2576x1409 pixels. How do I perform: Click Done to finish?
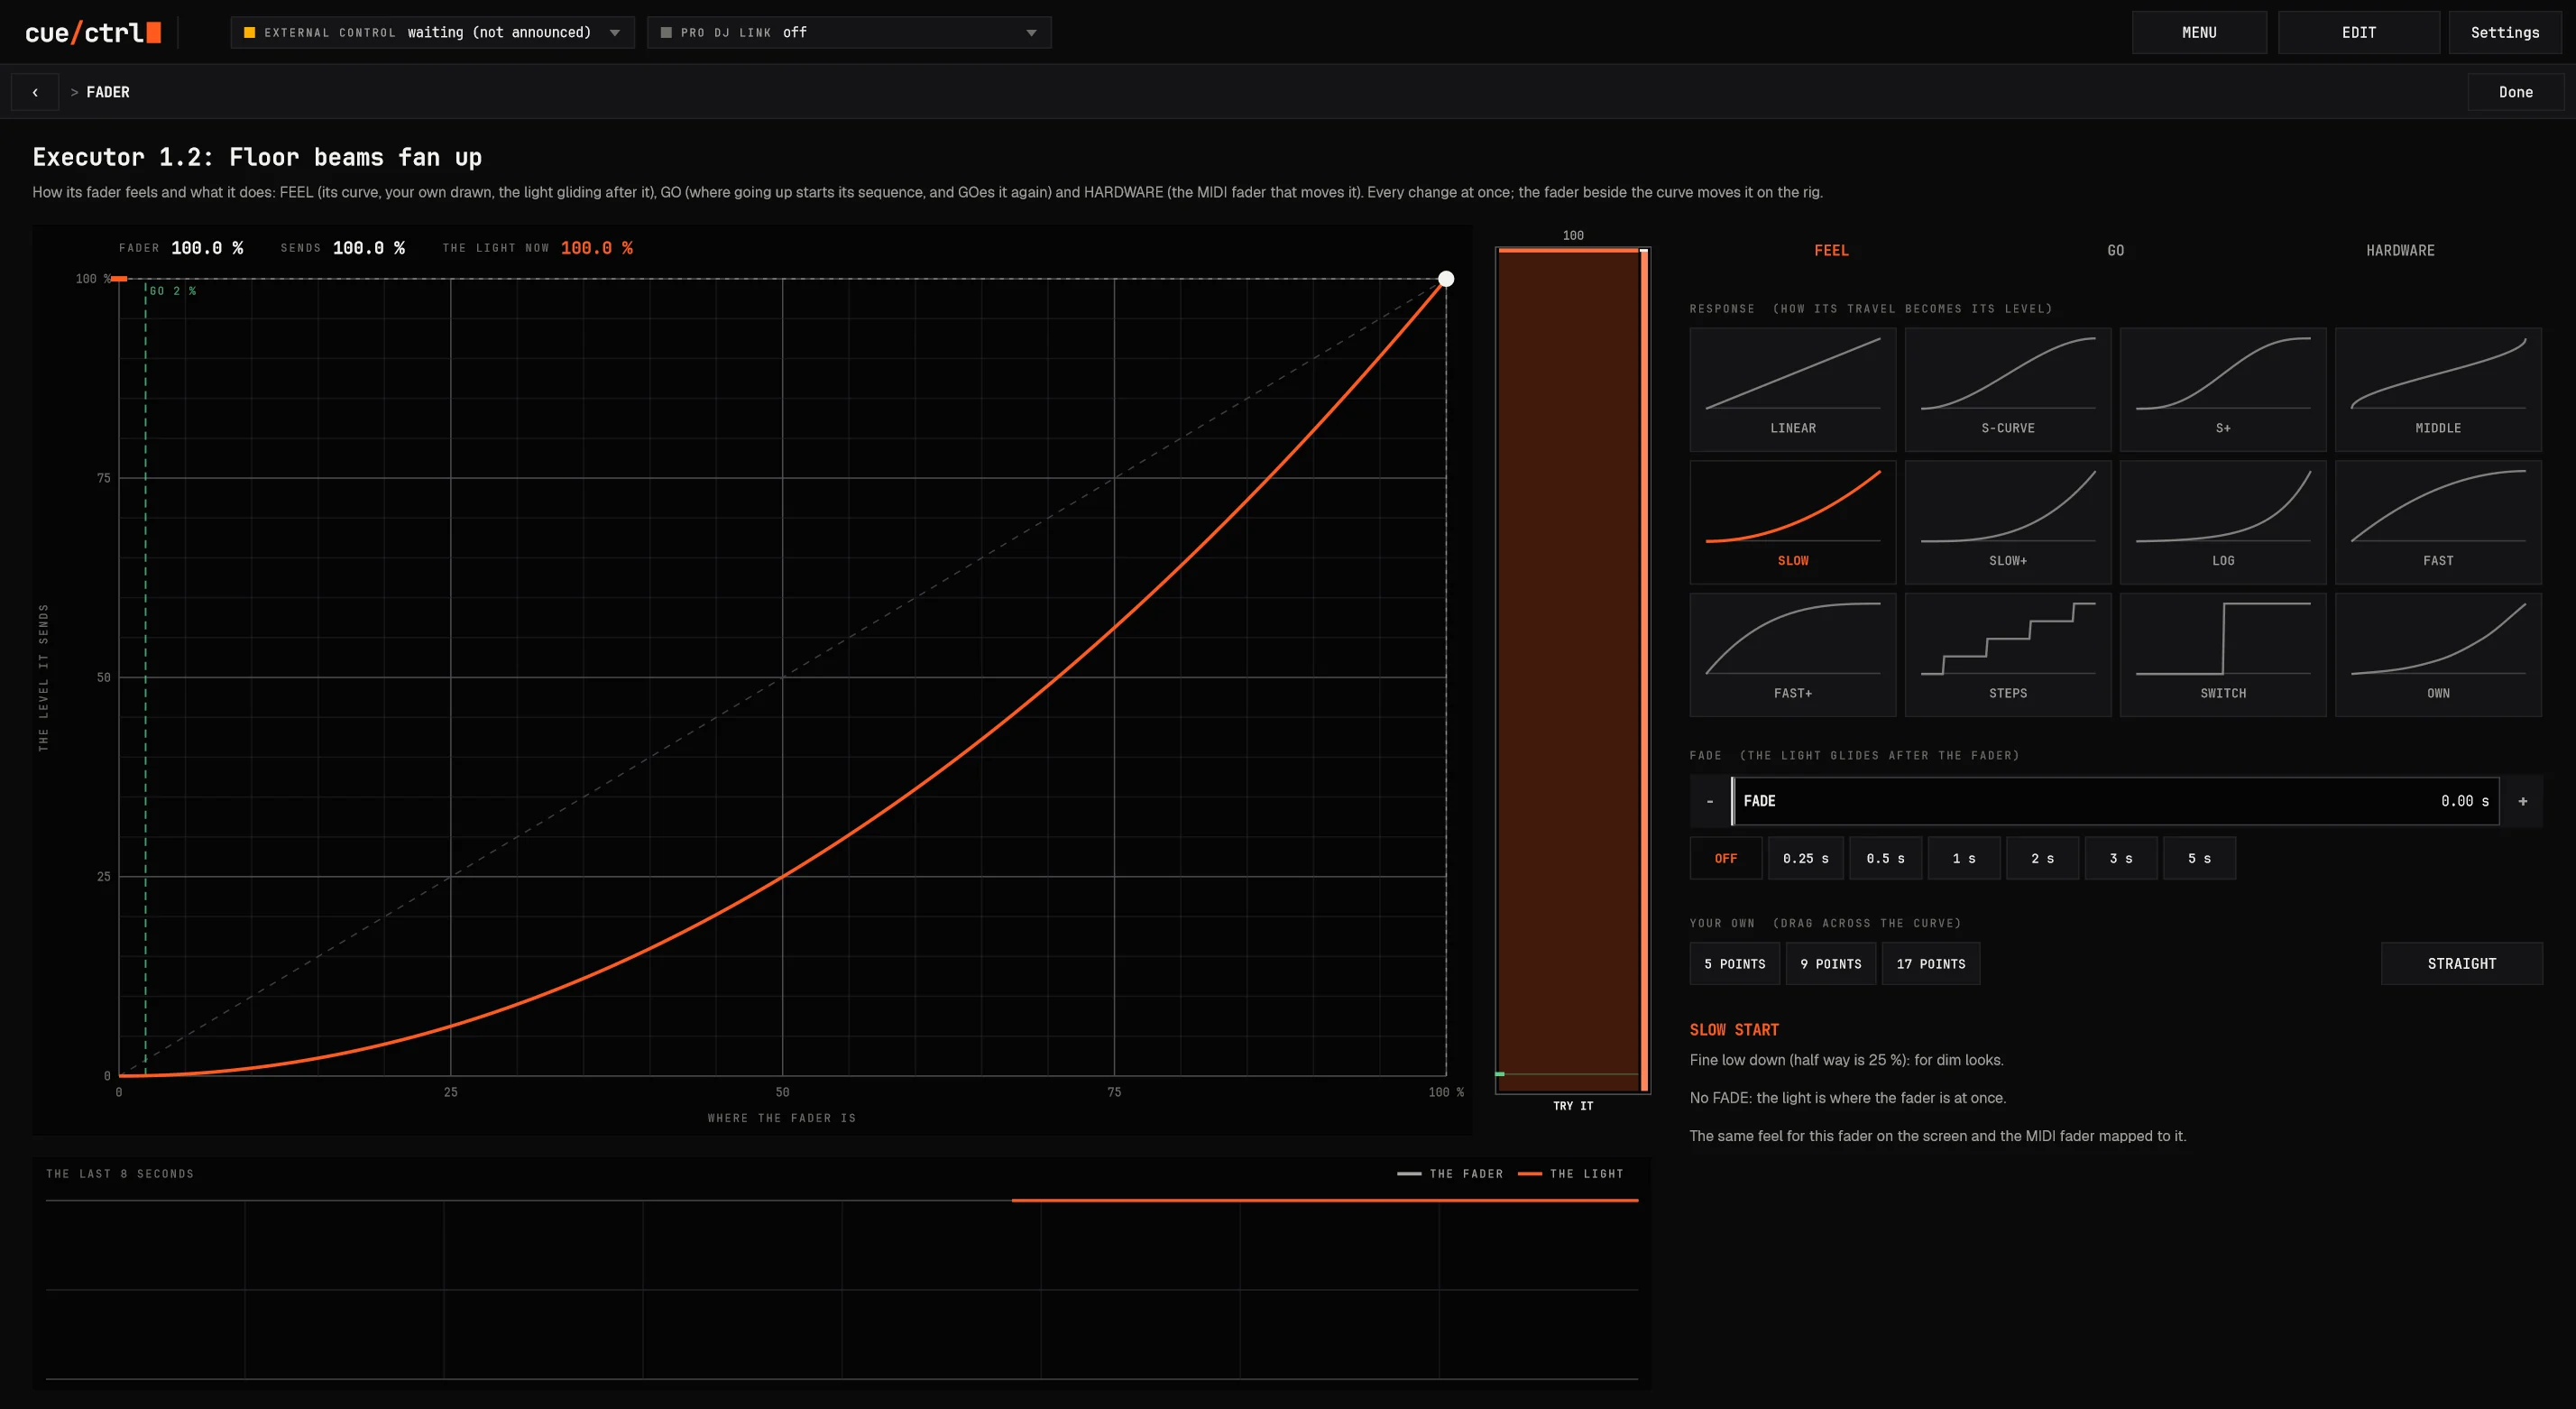click(2515, 92)
